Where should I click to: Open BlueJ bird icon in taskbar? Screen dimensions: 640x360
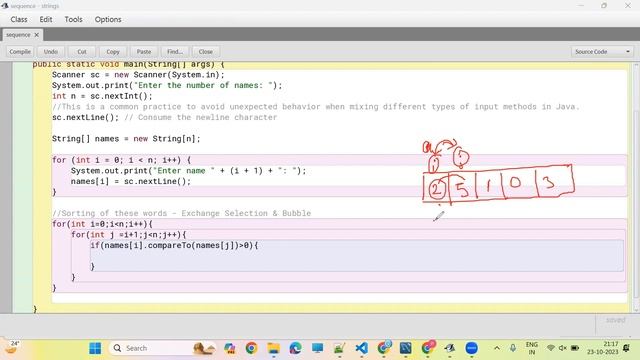coord(450,348)
